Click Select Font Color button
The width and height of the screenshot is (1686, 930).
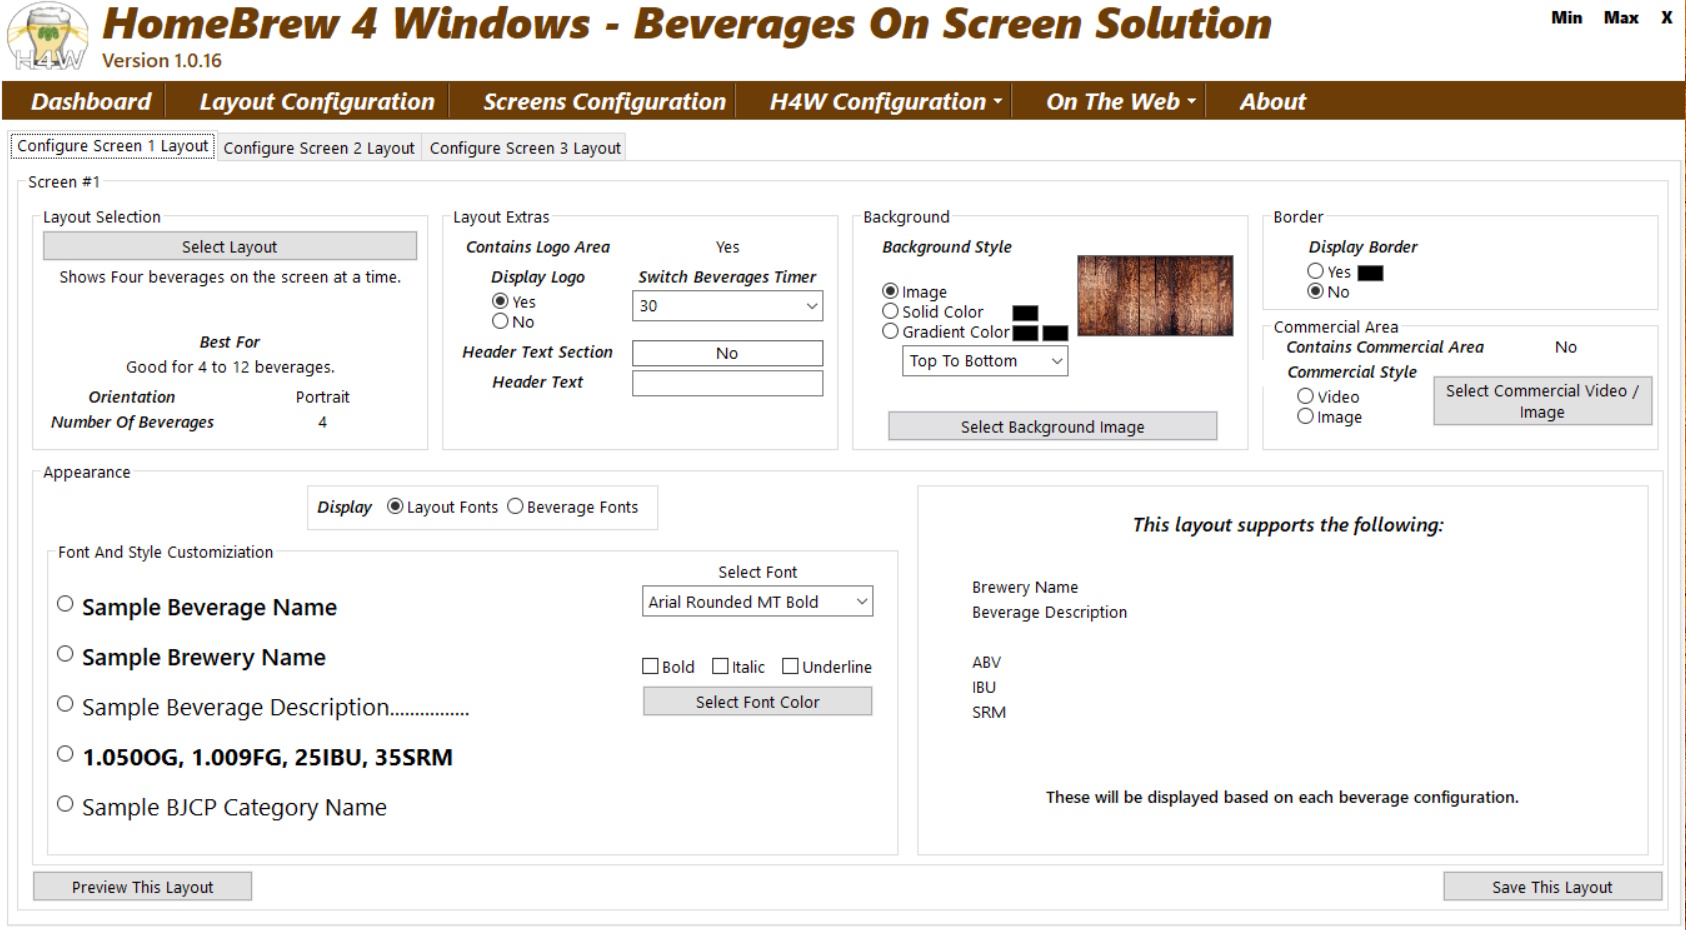click(x=757, y=701)
